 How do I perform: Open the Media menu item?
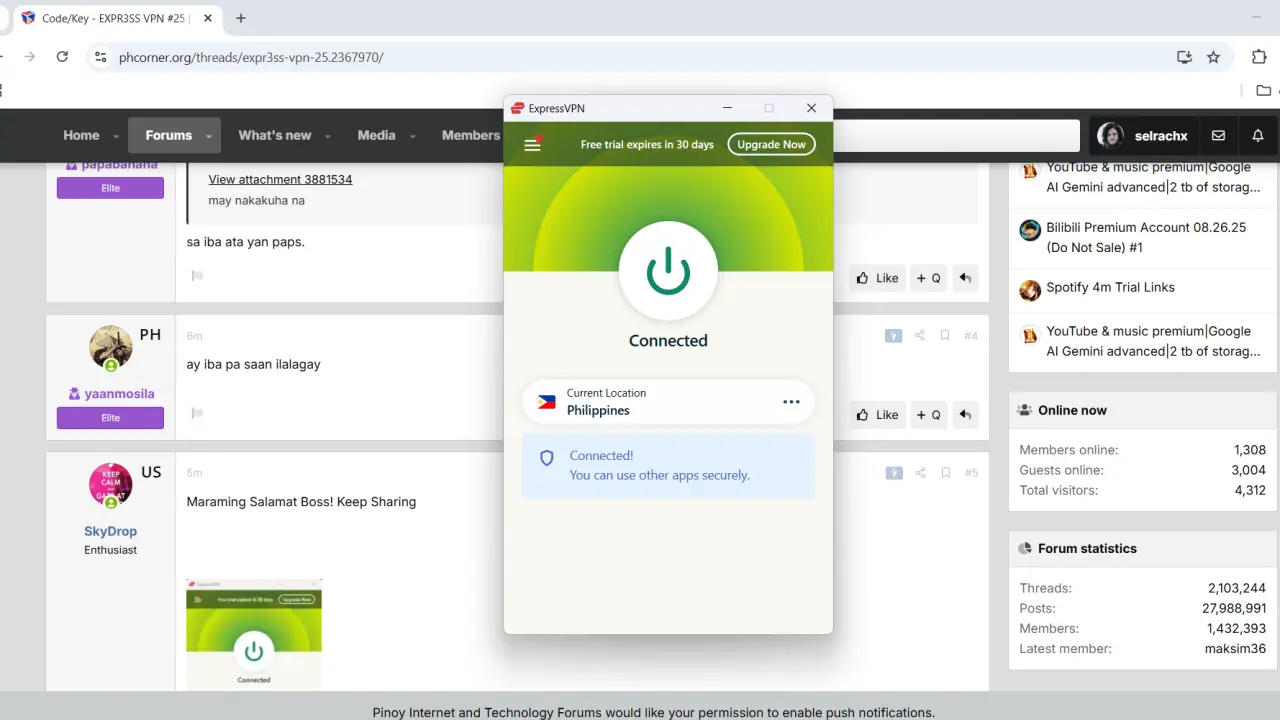pyautogui.click(x=376, y=135)
